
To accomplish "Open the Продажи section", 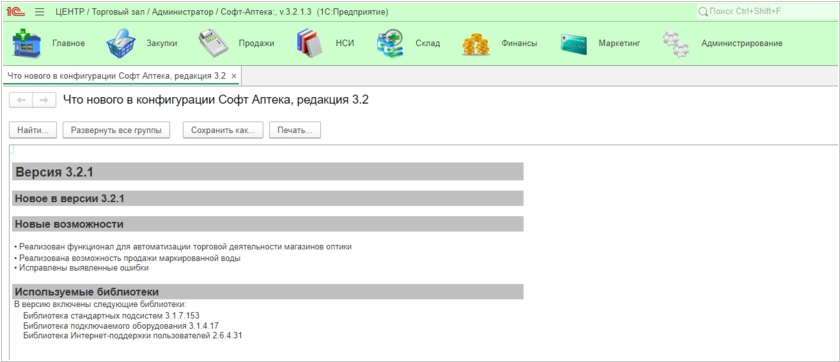I will pos(257,43).
